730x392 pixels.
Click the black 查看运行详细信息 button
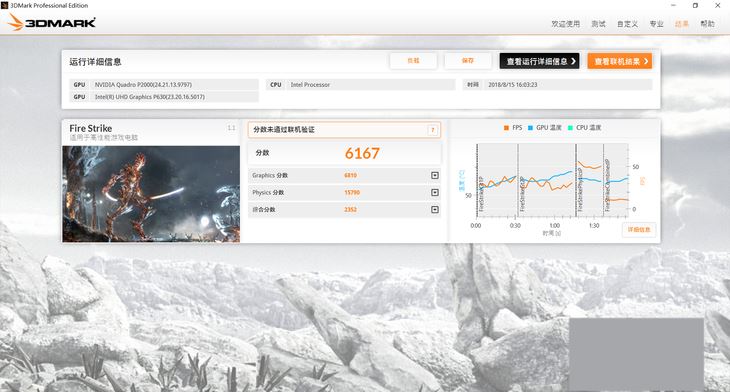(539, 61)
